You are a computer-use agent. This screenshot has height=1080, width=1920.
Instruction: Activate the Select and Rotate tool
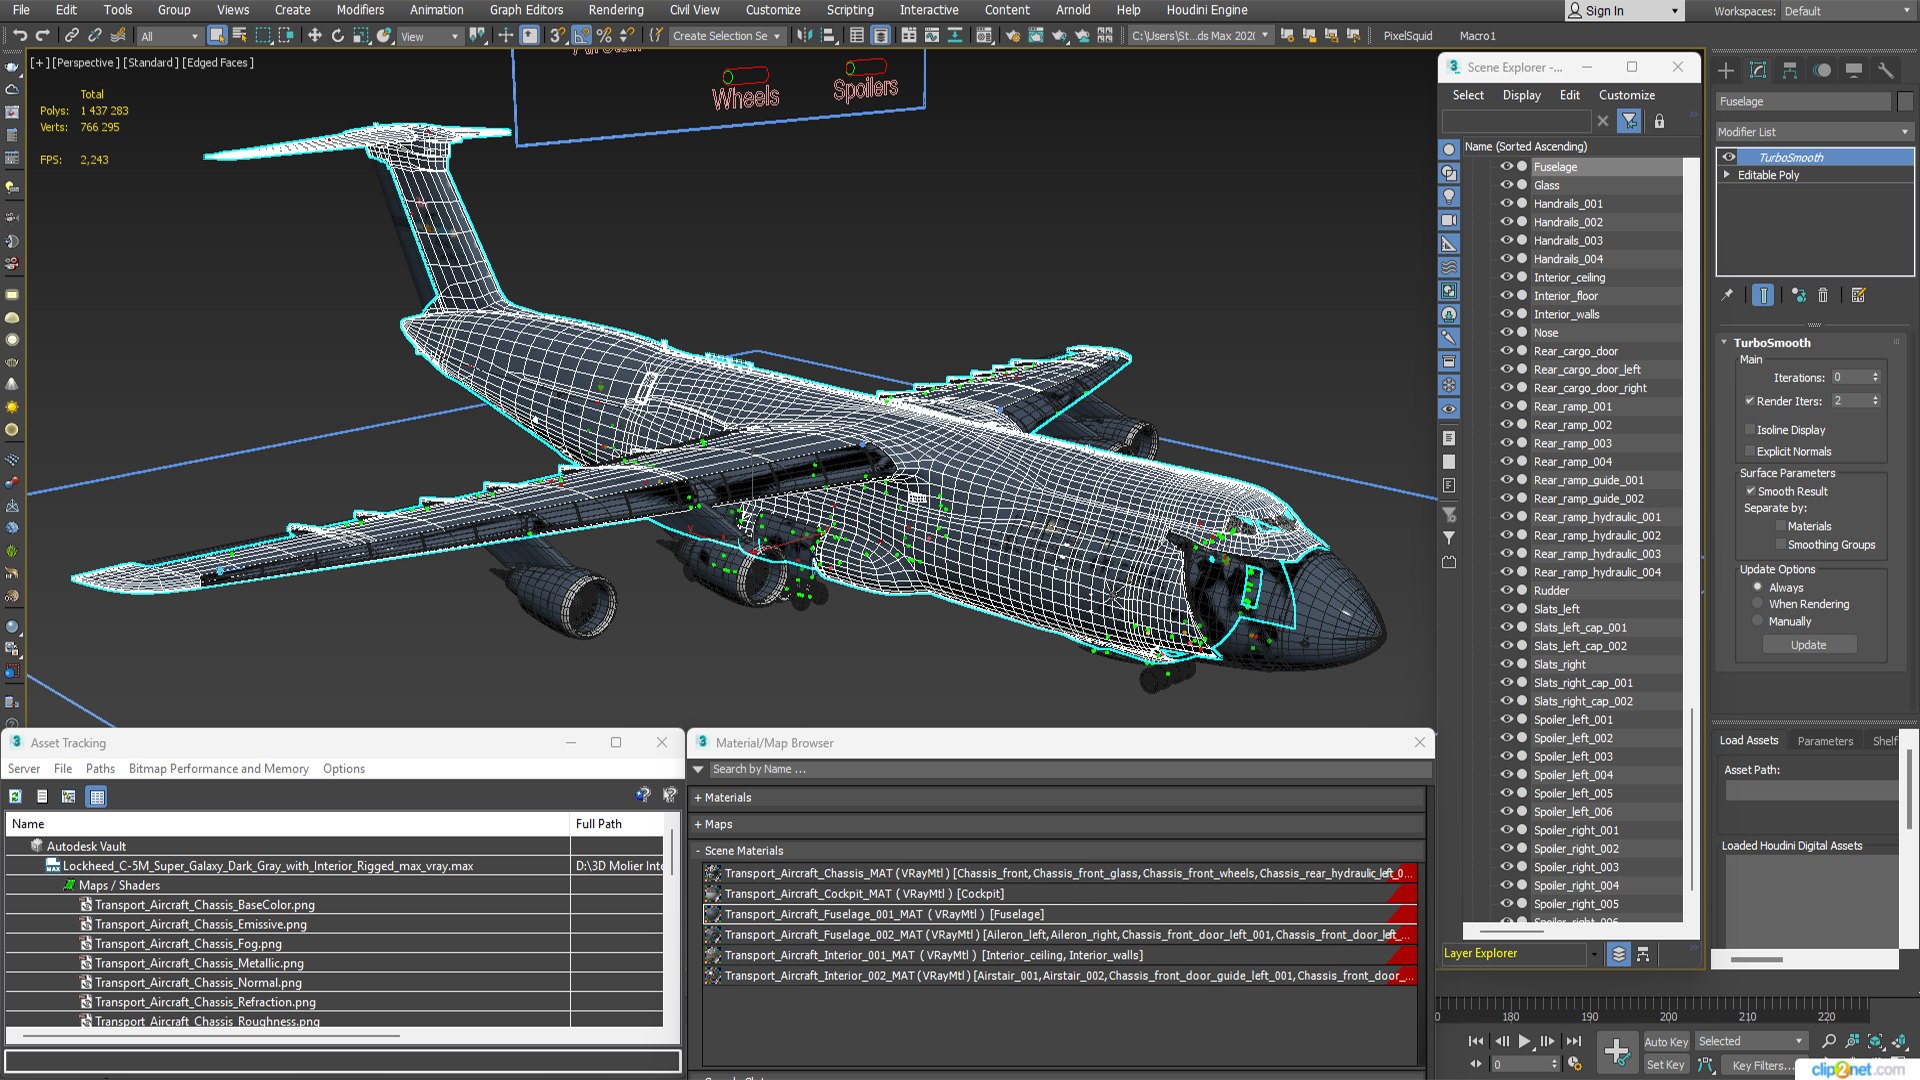click(338, 36)
